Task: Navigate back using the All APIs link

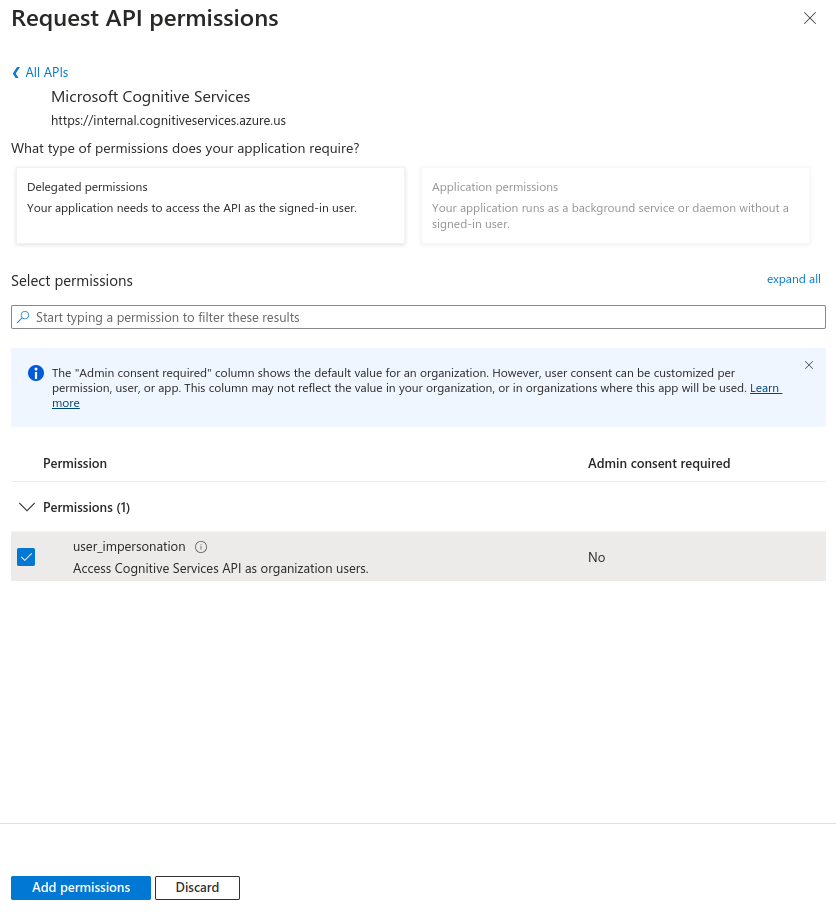Action: (x=46, y=72)
